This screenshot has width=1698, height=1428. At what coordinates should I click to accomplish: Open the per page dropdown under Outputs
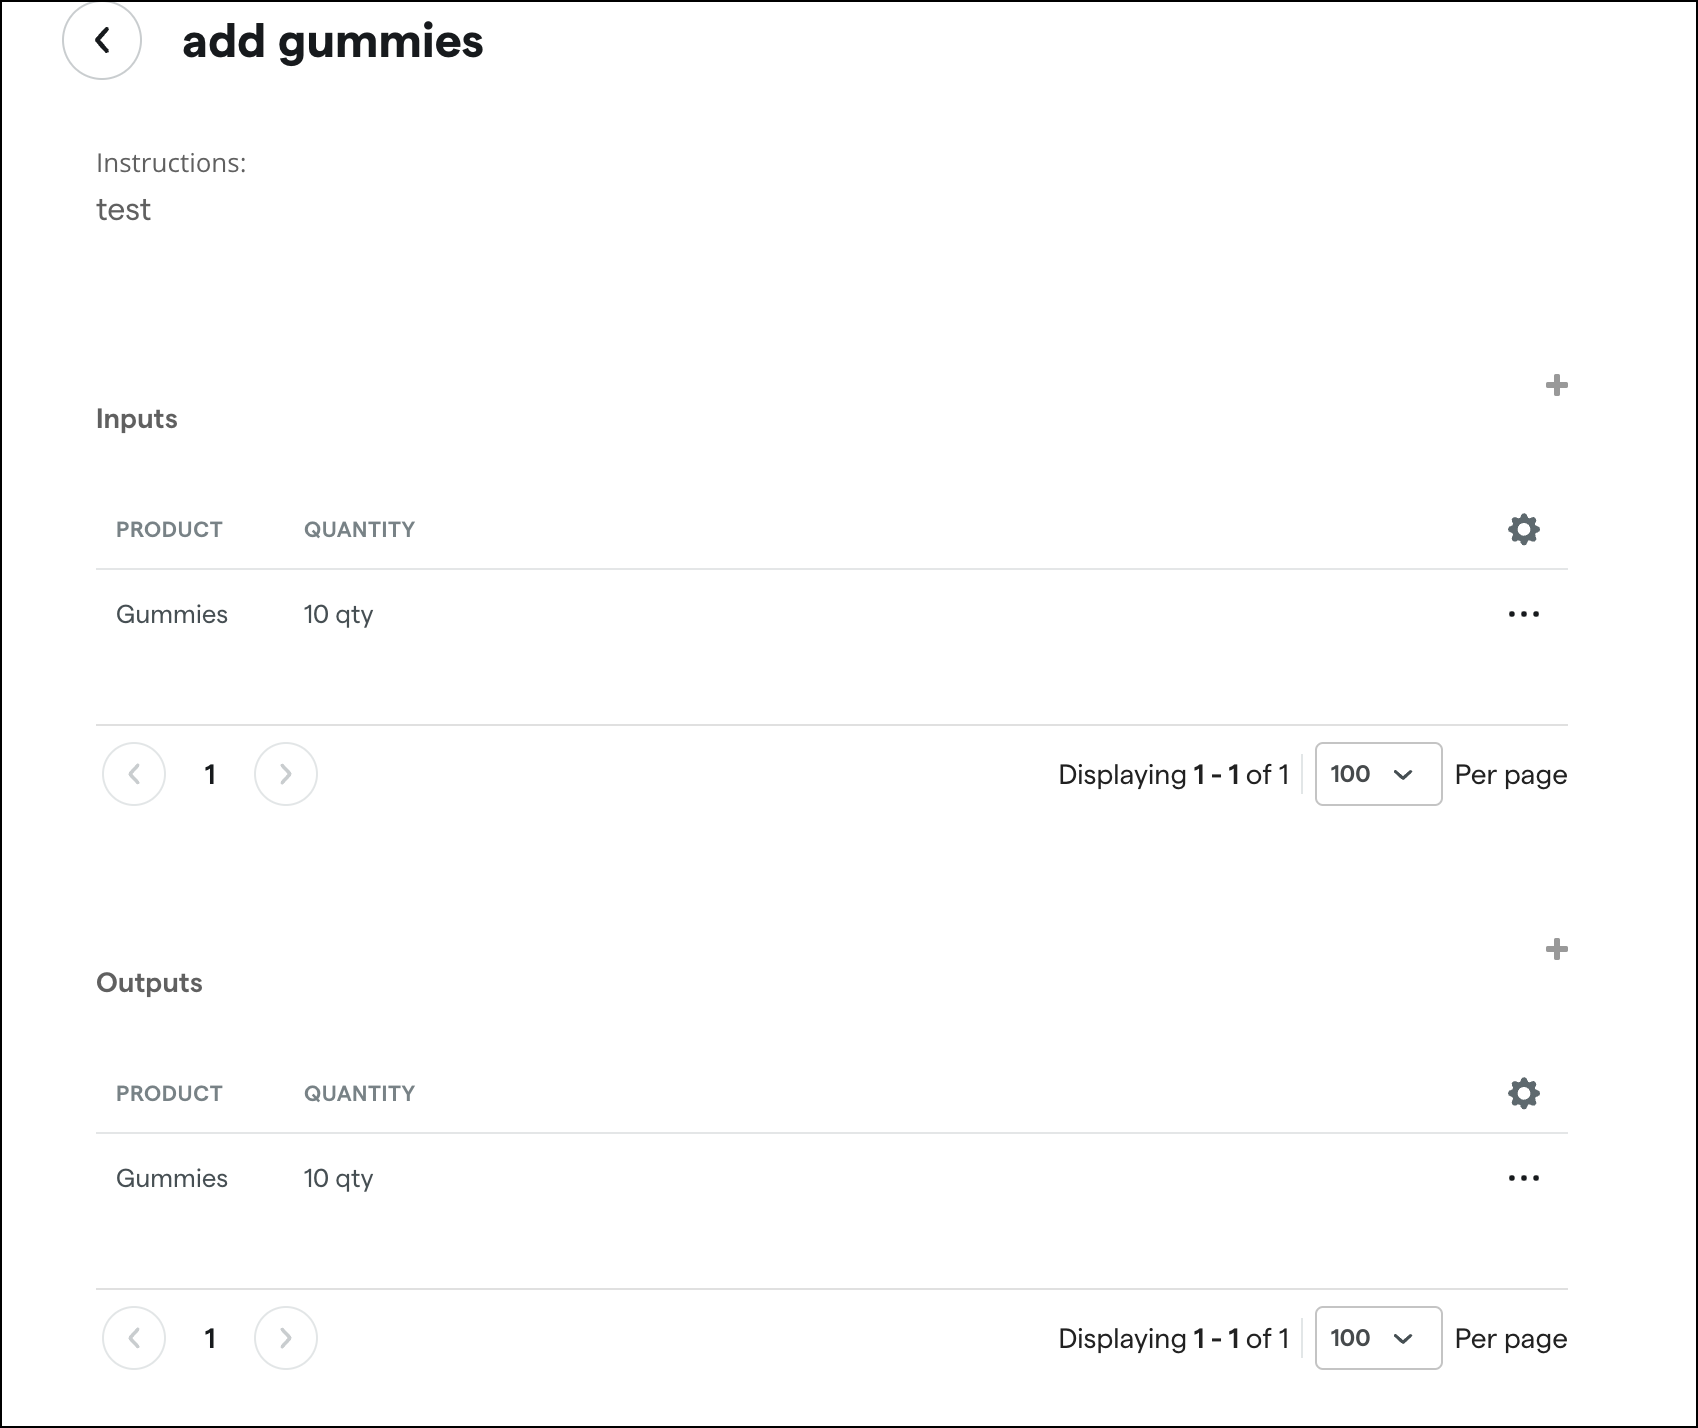tap(1377, 1338)
